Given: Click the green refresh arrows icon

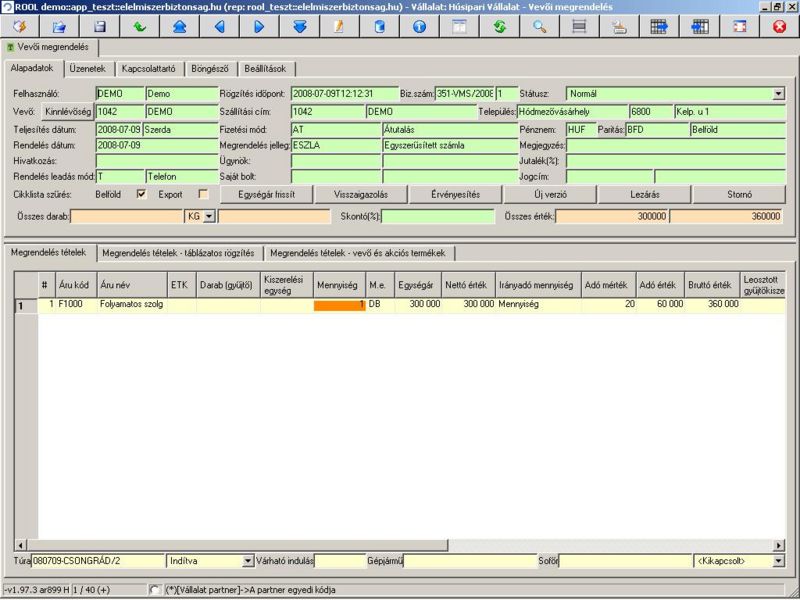Looking at the screenshot, I should pos(499,26).
